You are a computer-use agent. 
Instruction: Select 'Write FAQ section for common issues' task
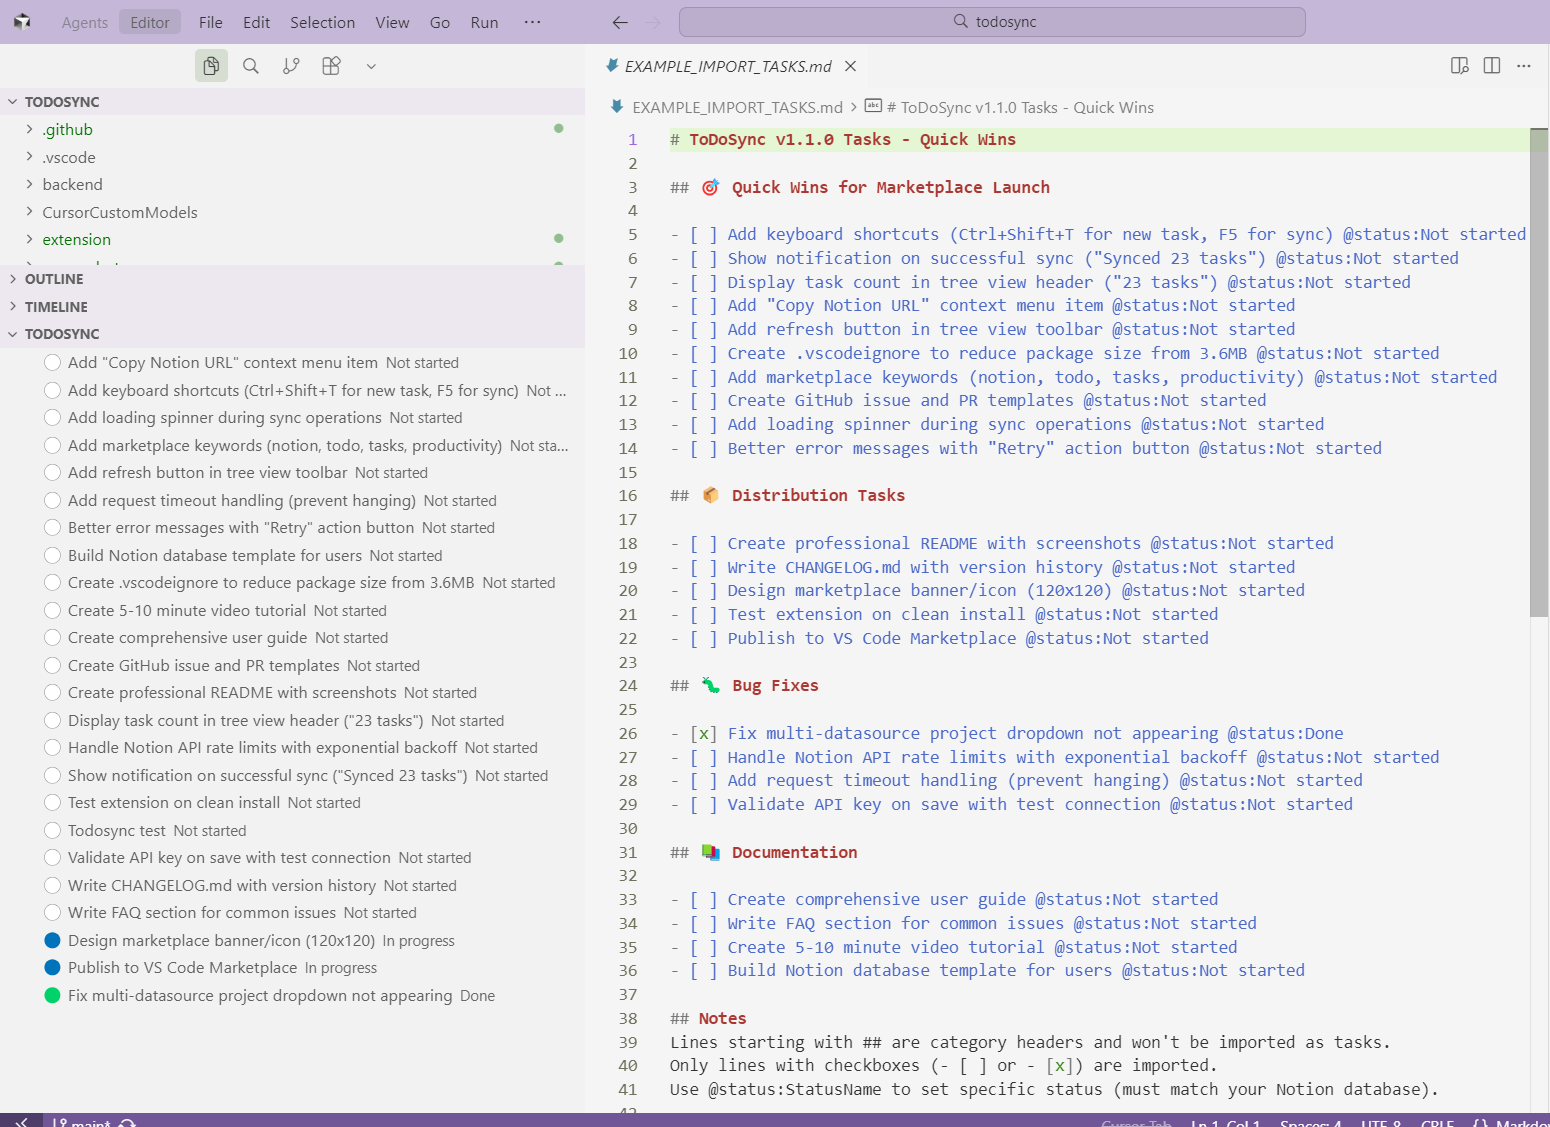point(292,913)
